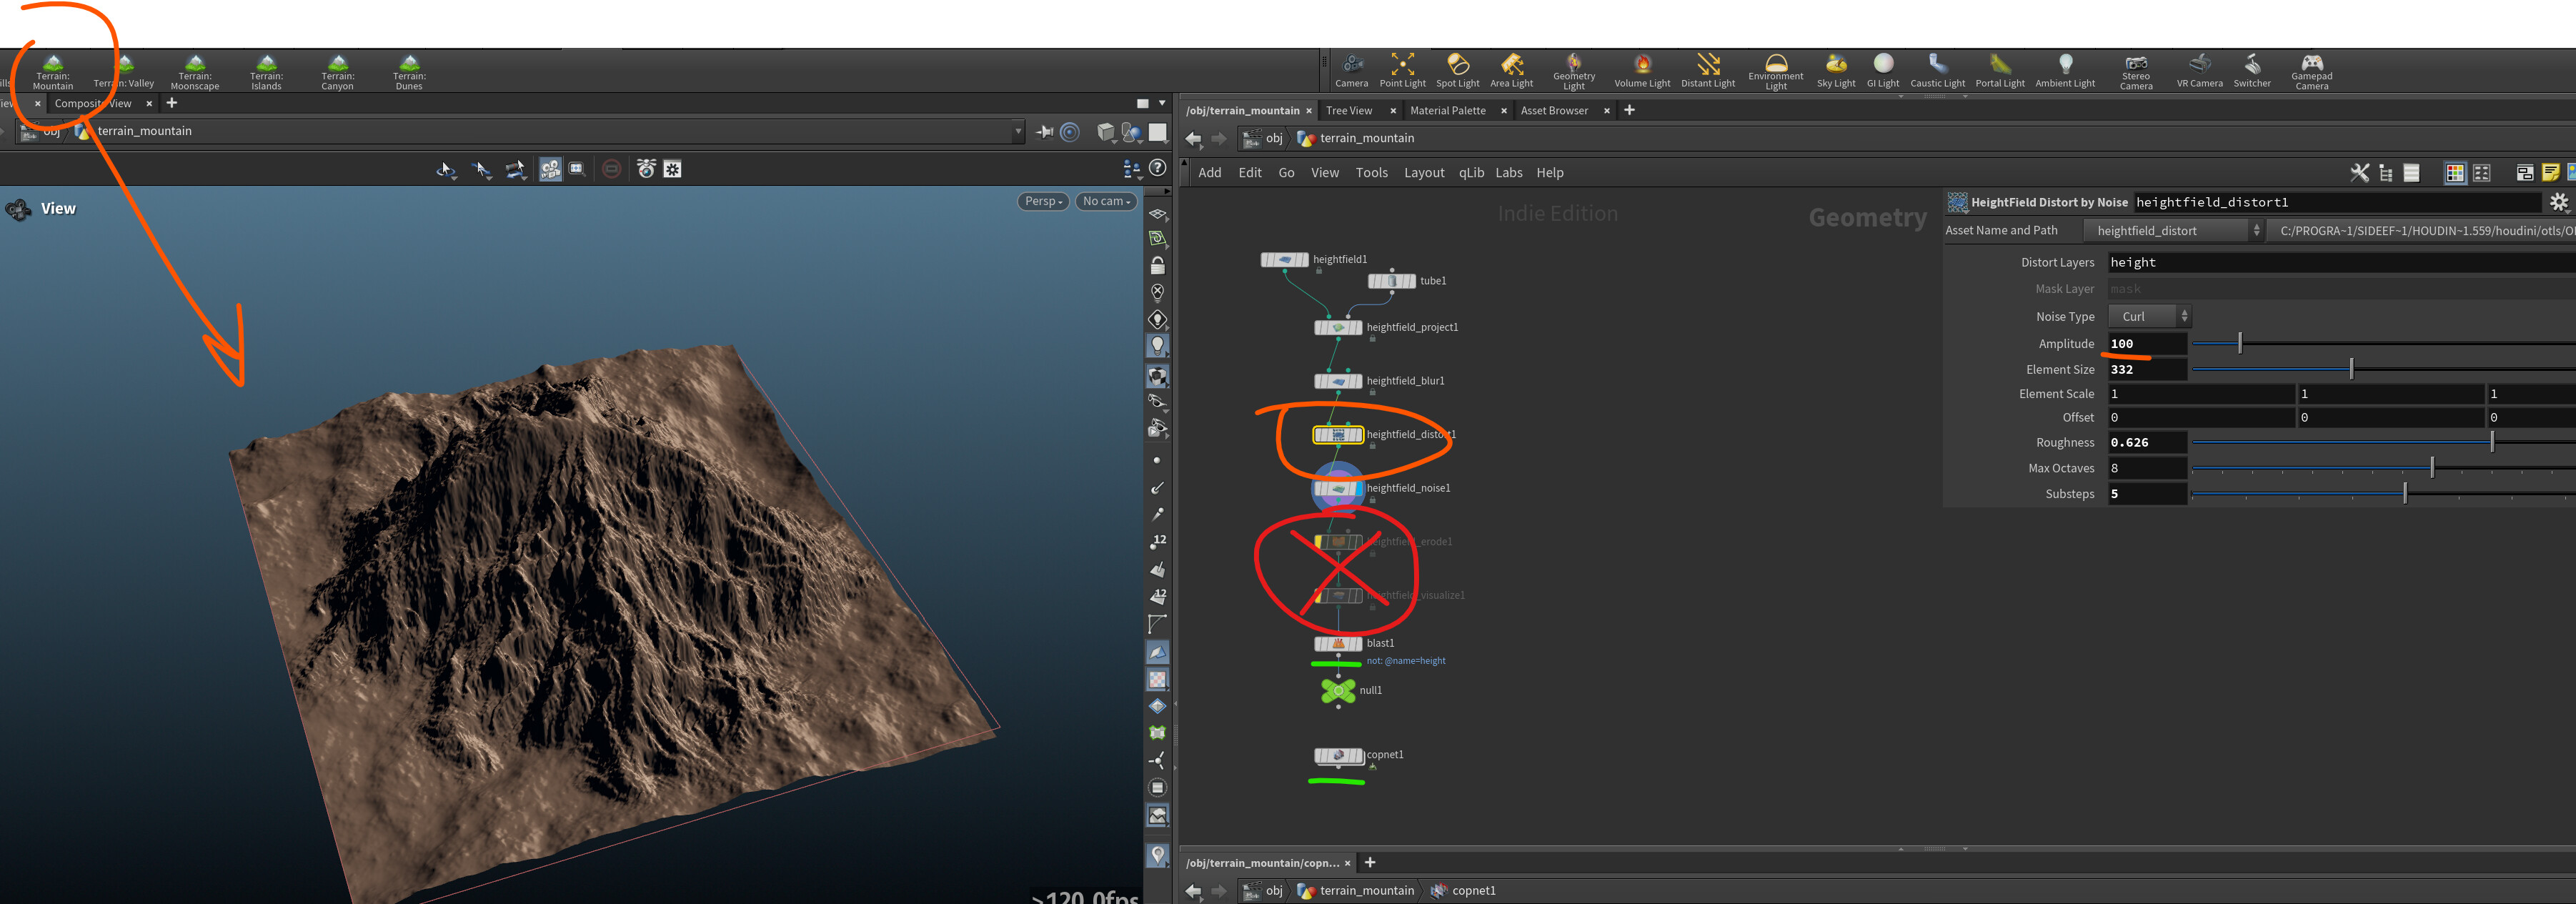This screenshot has width=2576, height=904.
Task: Switch to the Material Palette tab
Action: pyautogui.click(x=1447, y=111)
